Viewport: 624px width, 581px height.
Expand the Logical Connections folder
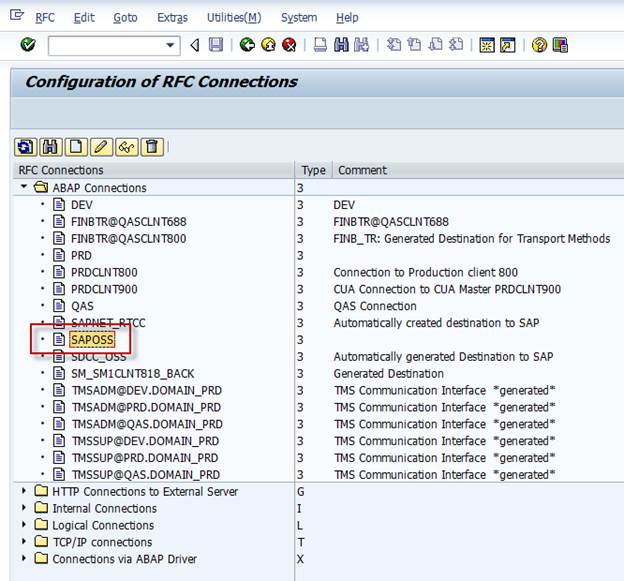click(24, 524)
